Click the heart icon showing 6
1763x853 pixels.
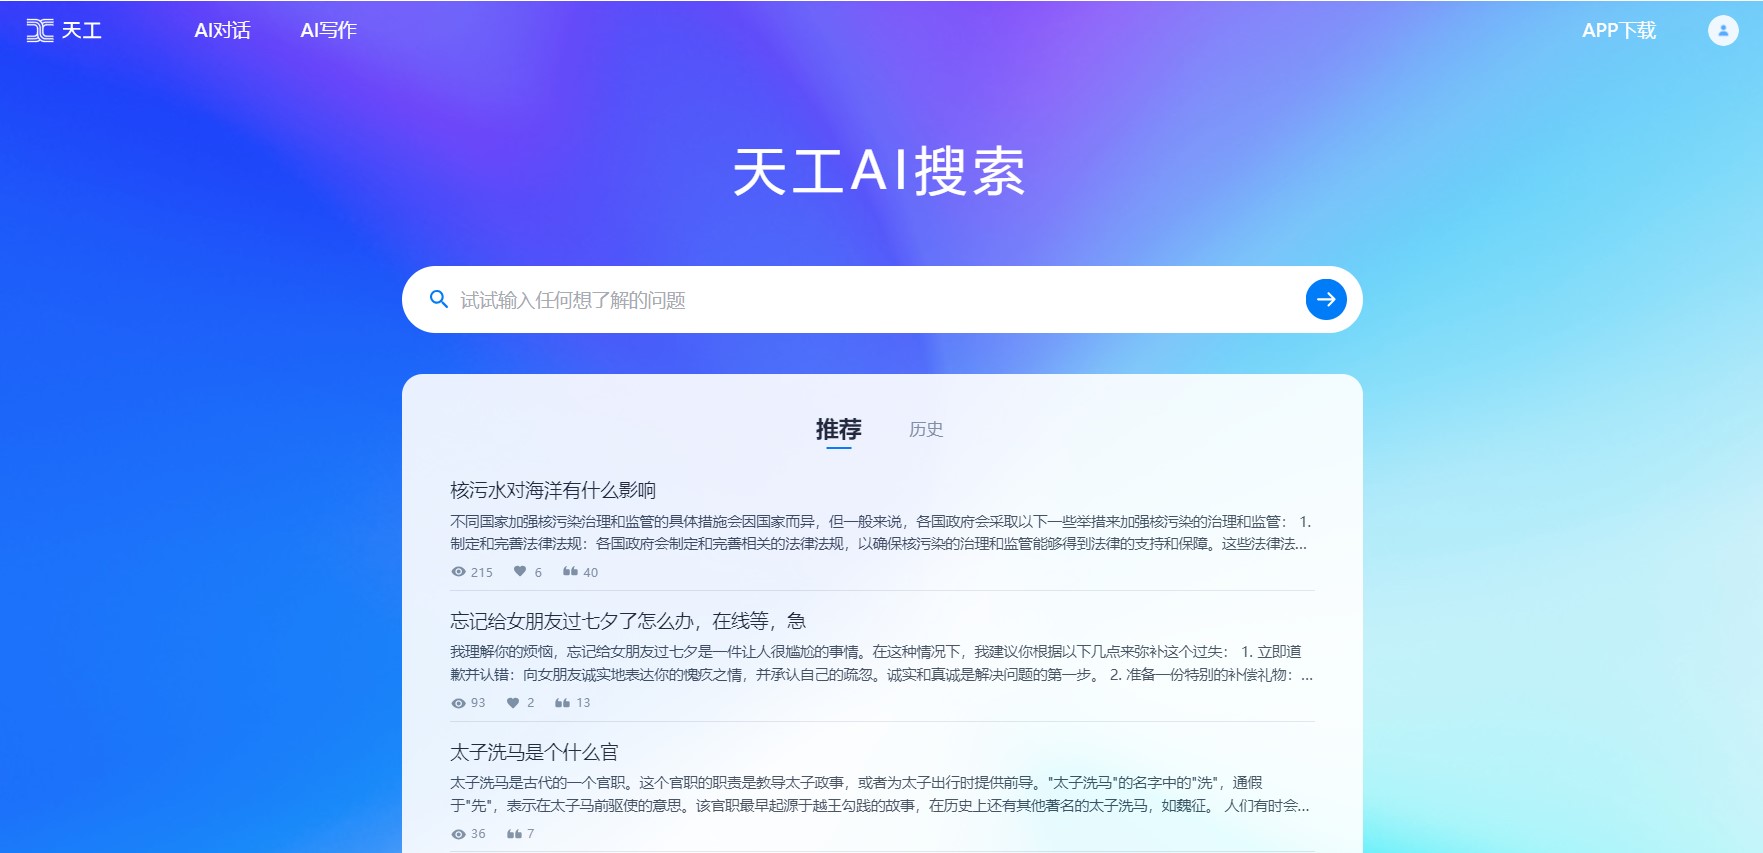(x=520, y=571)
